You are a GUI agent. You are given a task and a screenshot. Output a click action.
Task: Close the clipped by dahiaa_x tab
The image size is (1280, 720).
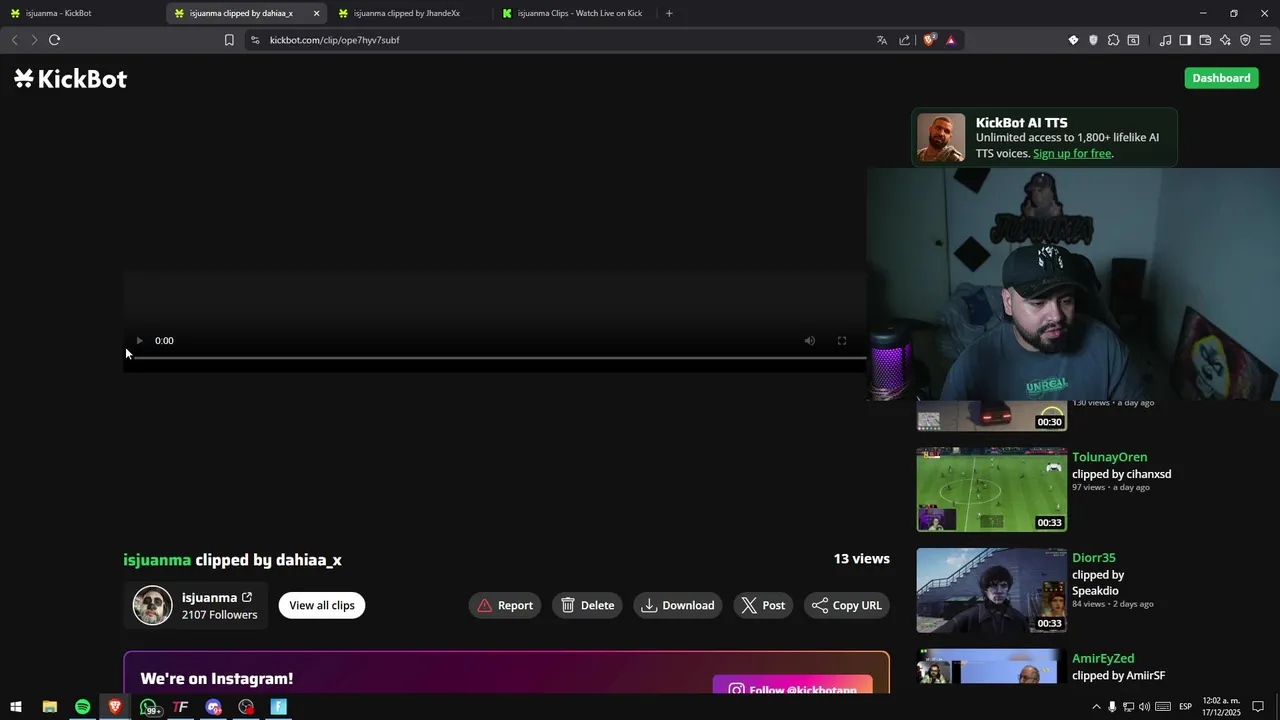(x=316, y=13)
